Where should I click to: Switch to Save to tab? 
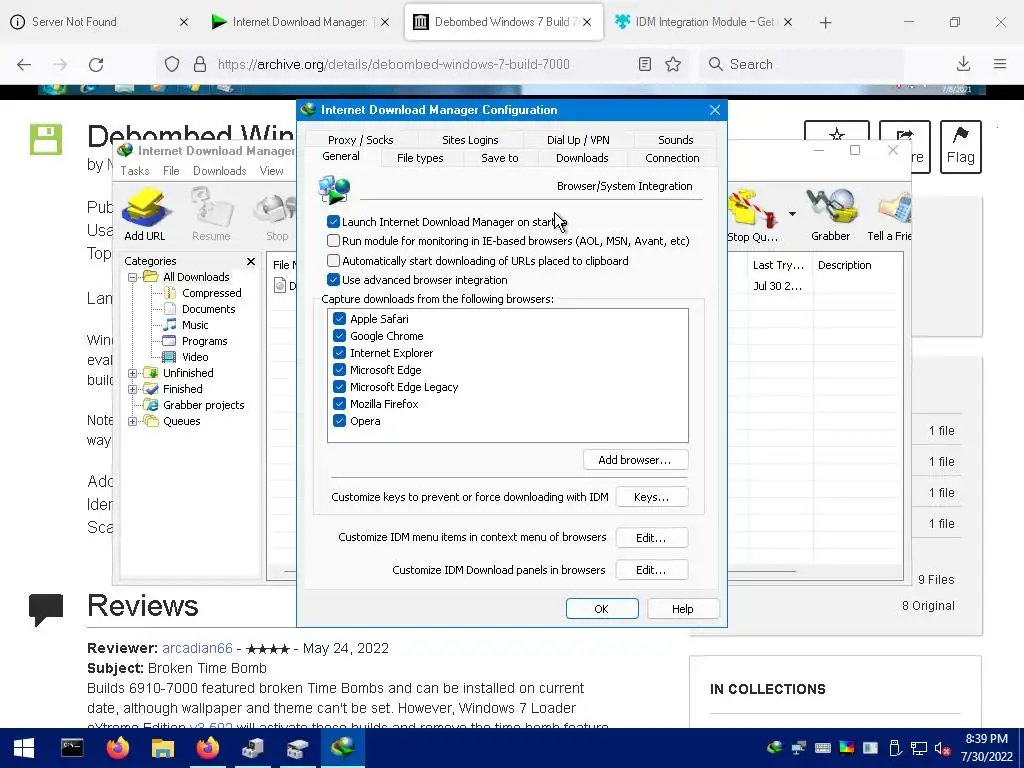click(500, 158)
